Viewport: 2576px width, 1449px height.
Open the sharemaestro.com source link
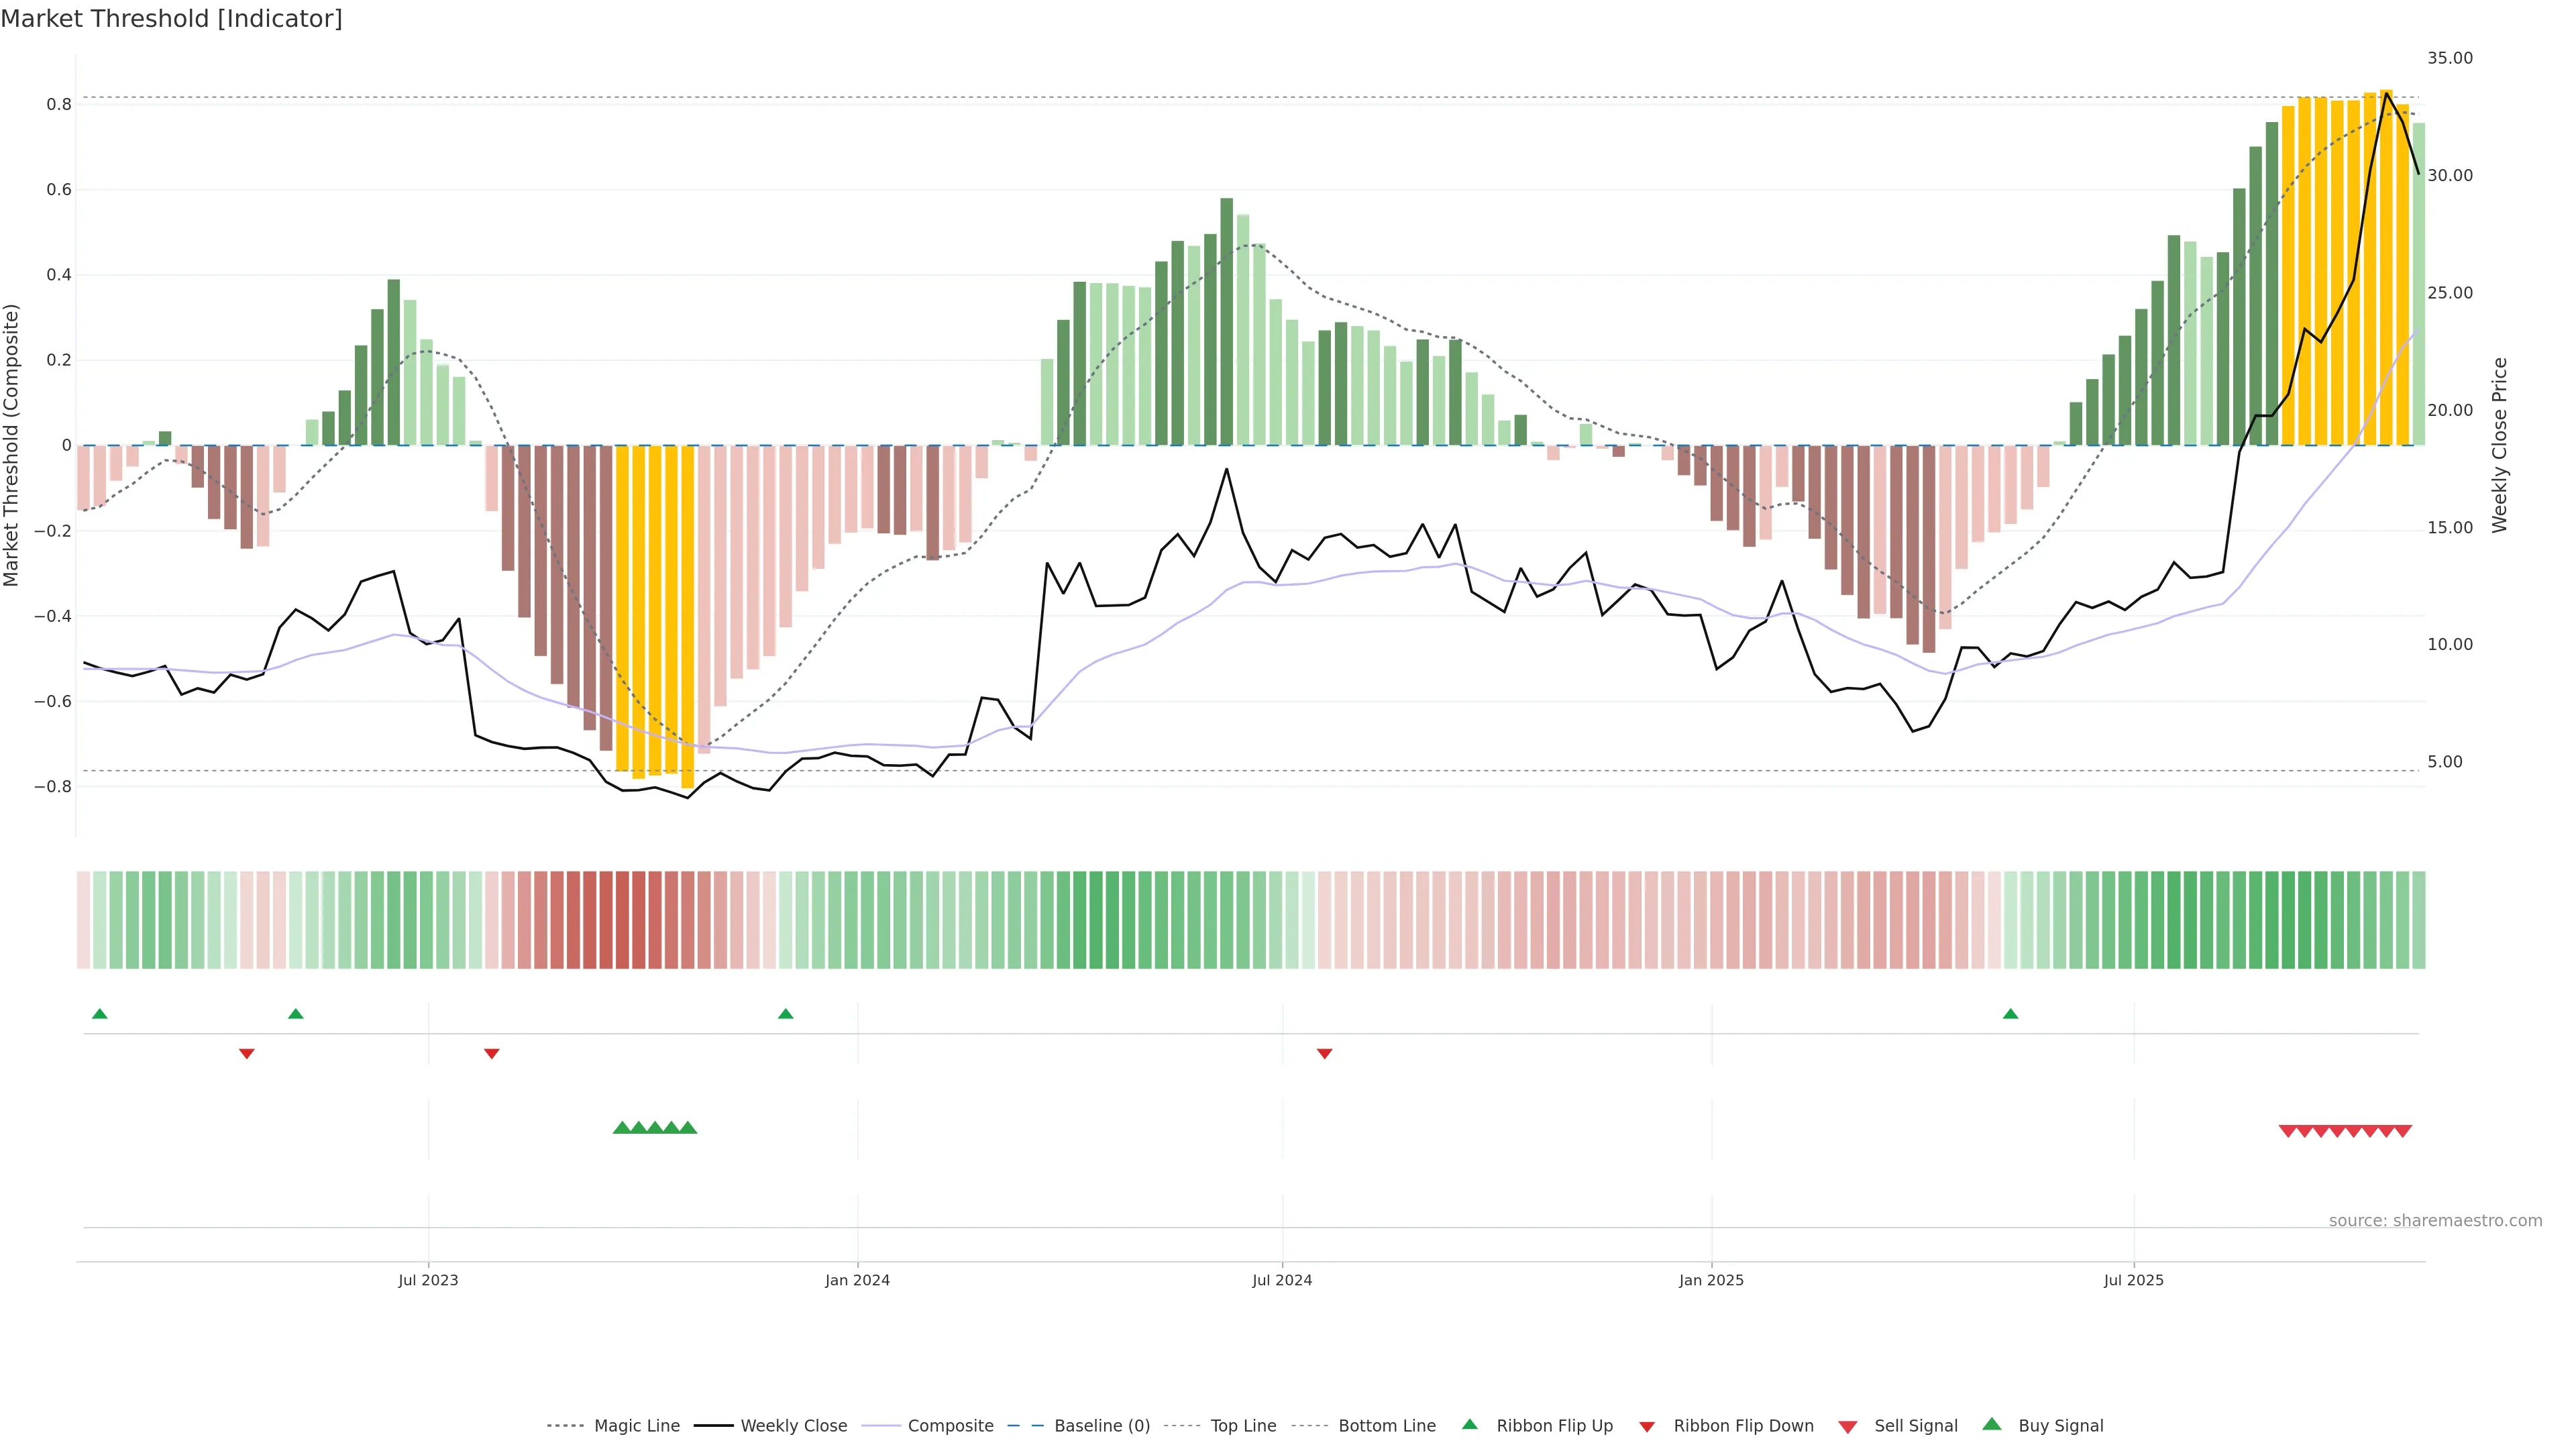point(2435,1221)
